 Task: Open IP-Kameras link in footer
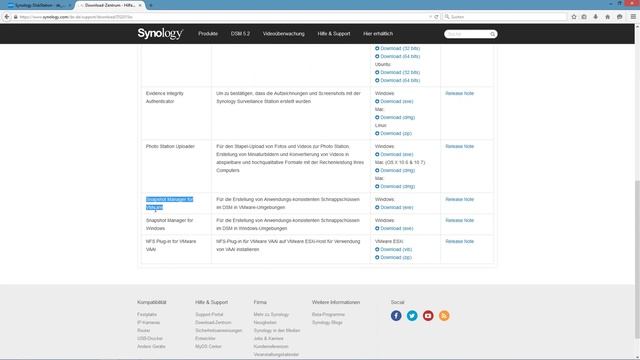pos(149,322)
